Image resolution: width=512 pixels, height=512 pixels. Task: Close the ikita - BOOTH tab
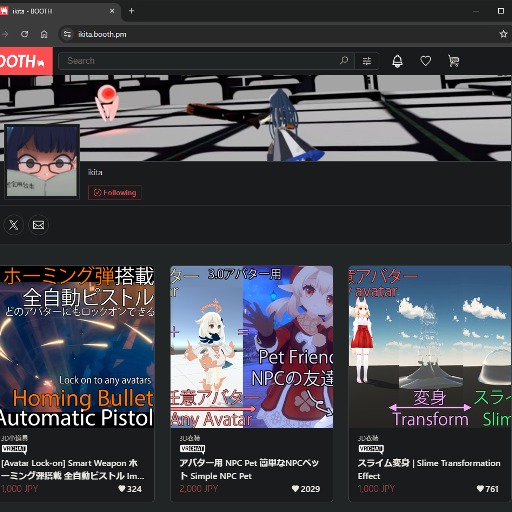[112, 11]
